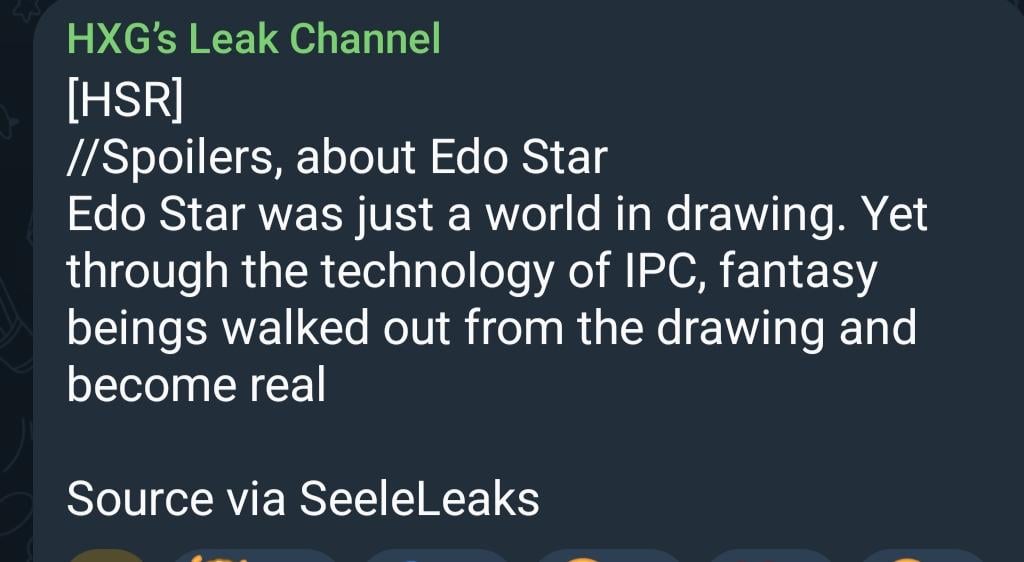Click the words become real
The image size is (1024, 562).
coord(196,386)
